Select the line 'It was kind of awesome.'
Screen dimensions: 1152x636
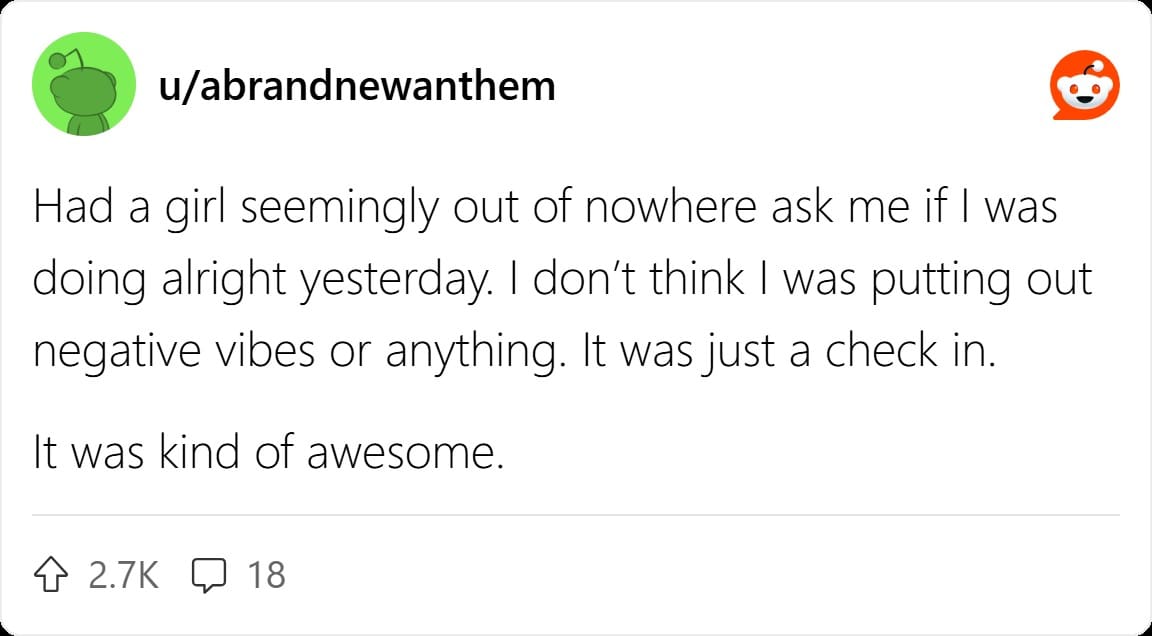(269, 453)
